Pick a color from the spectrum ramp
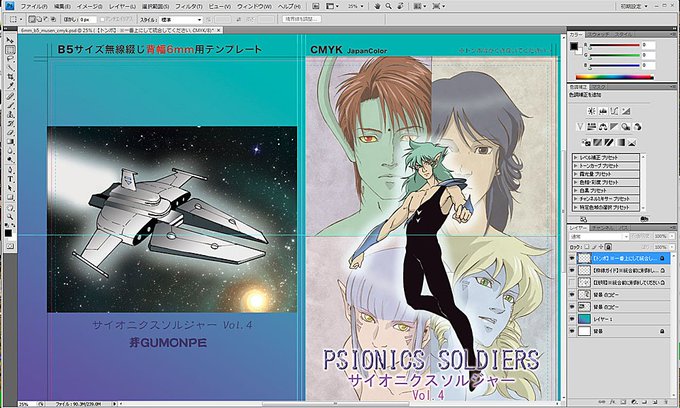The image size is (680, 408). coord(614,77)
